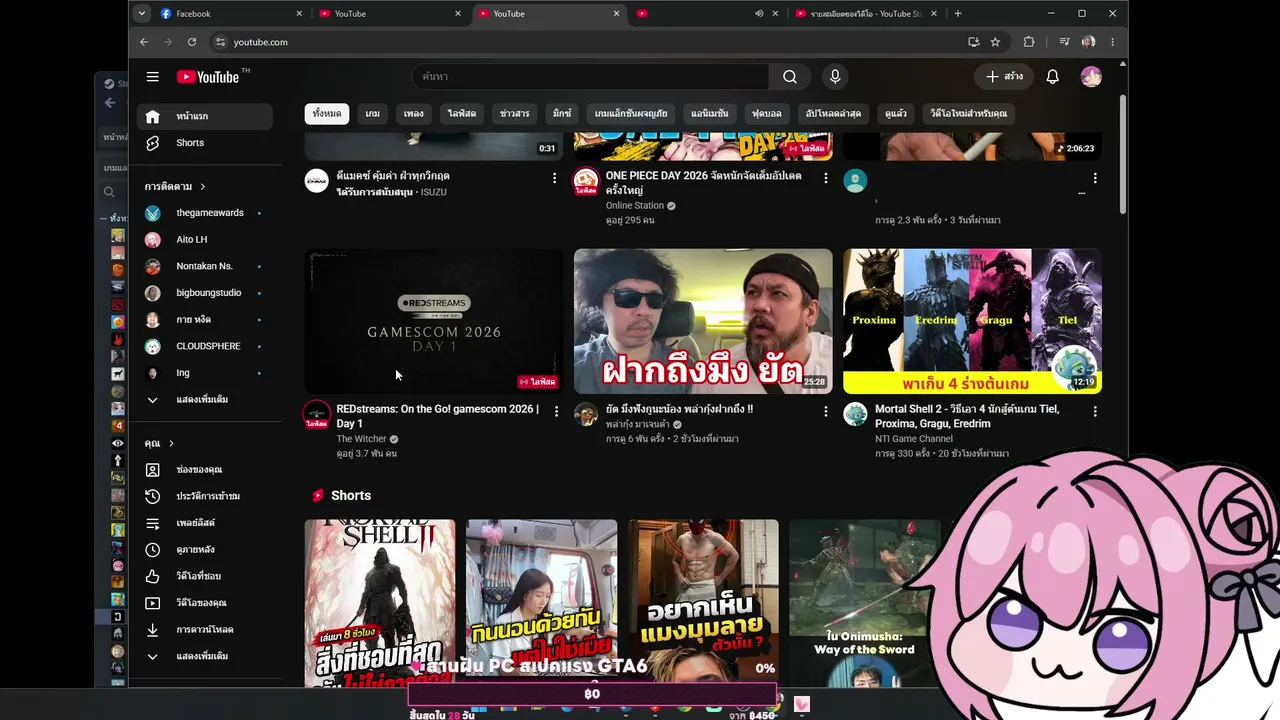Open the Onimusha: Way of the Sword short

point(865,604)
